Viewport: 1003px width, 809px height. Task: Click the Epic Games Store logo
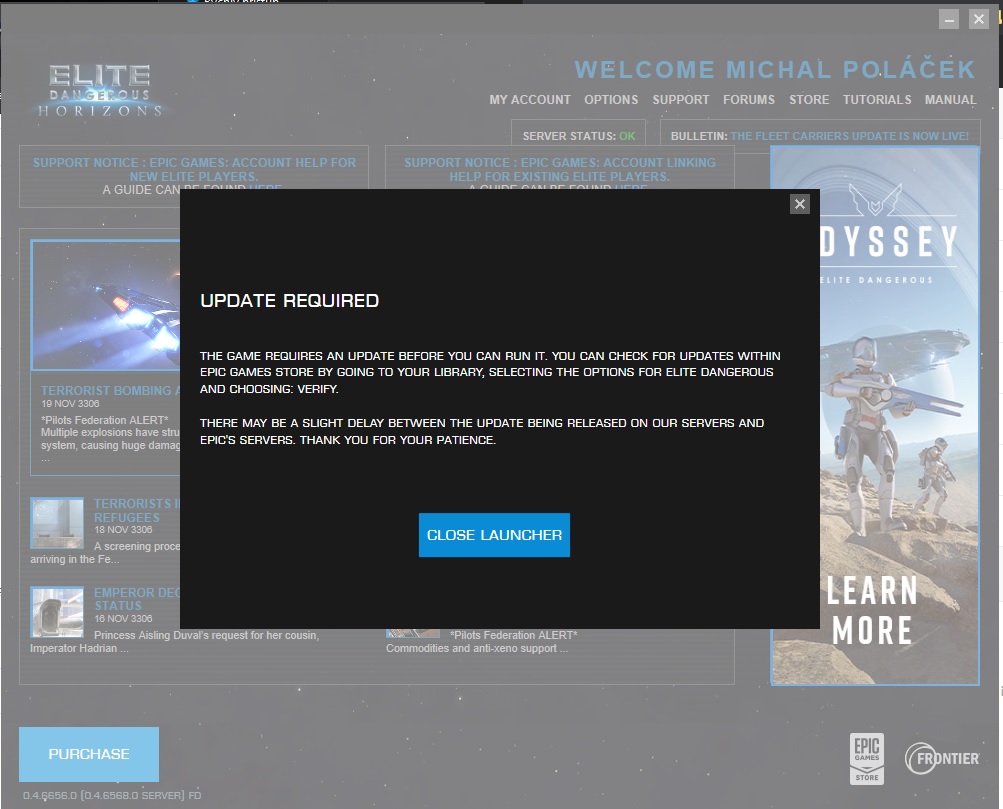[x=867, y=758]
